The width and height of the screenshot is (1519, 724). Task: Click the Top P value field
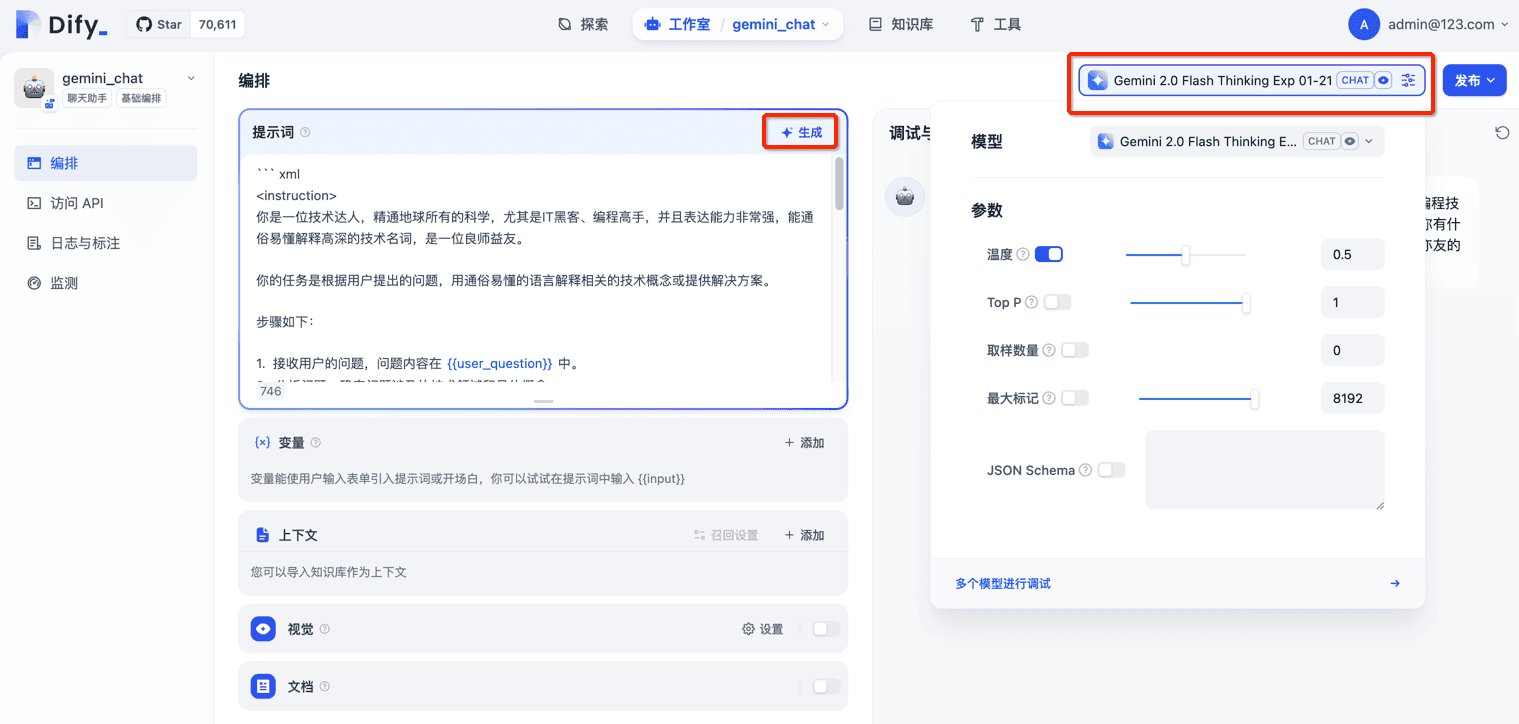click(x=1352, y=302)
